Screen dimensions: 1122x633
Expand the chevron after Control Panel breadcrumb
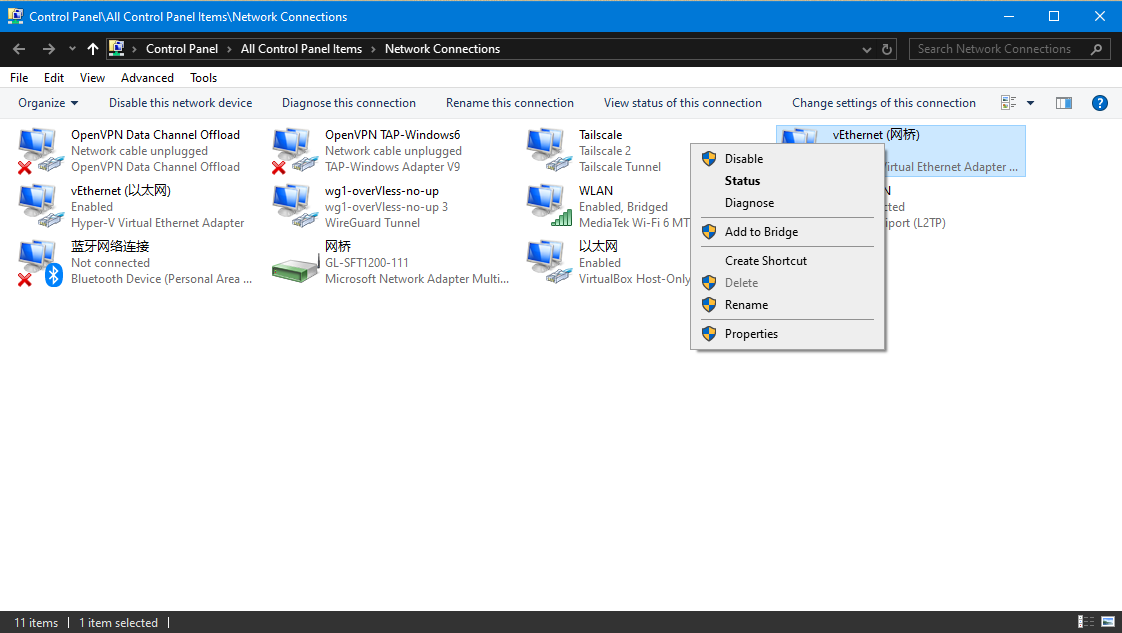[229, 49]
